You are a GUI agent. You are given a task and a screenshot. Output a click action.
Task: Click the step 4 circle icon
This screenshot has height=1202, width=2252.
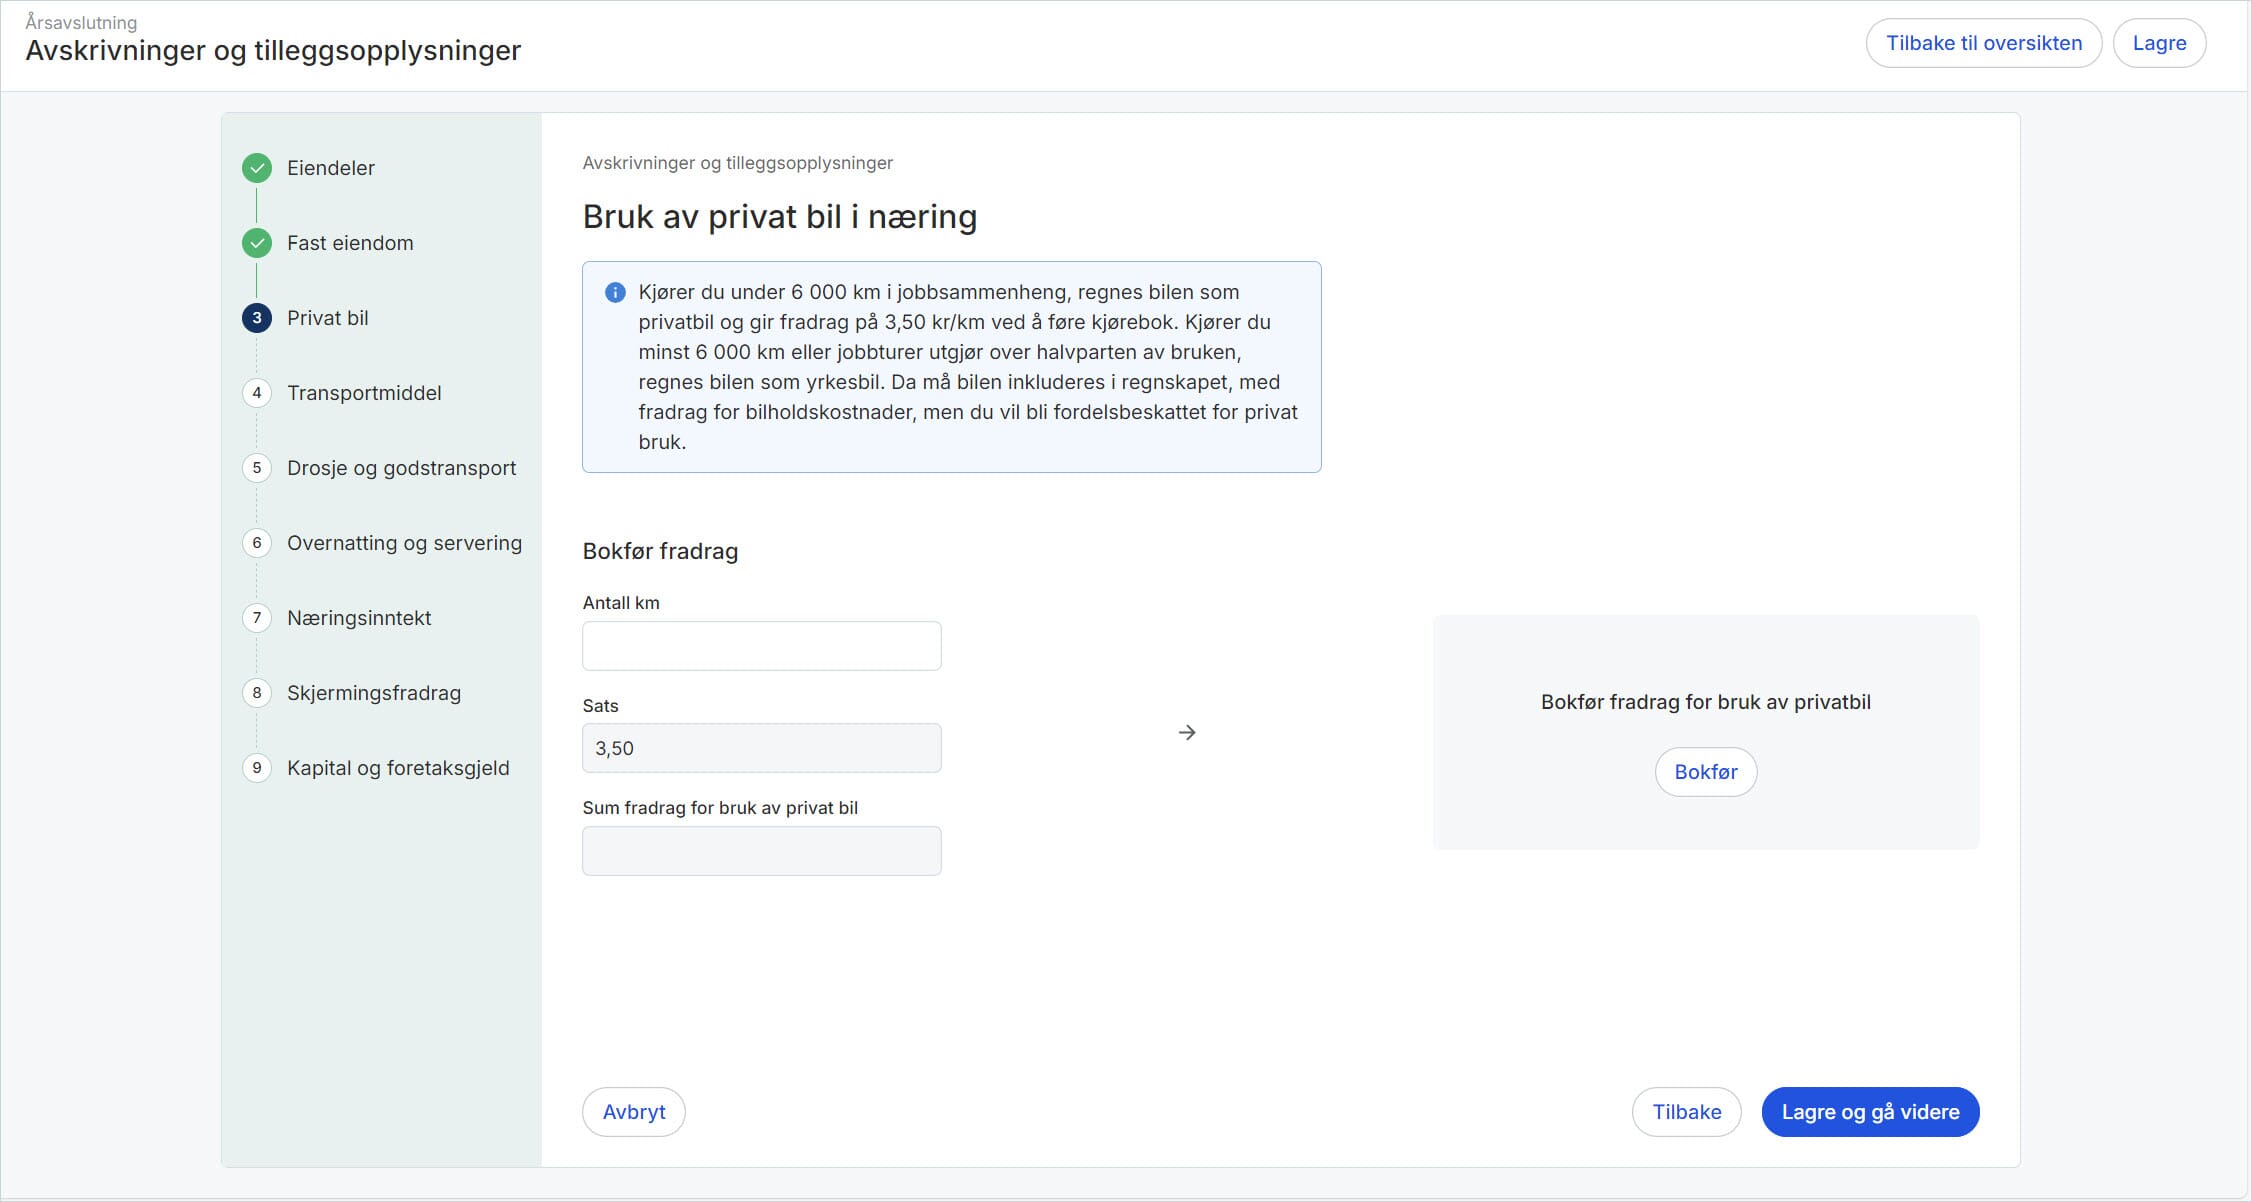click(x=257, y=393)
